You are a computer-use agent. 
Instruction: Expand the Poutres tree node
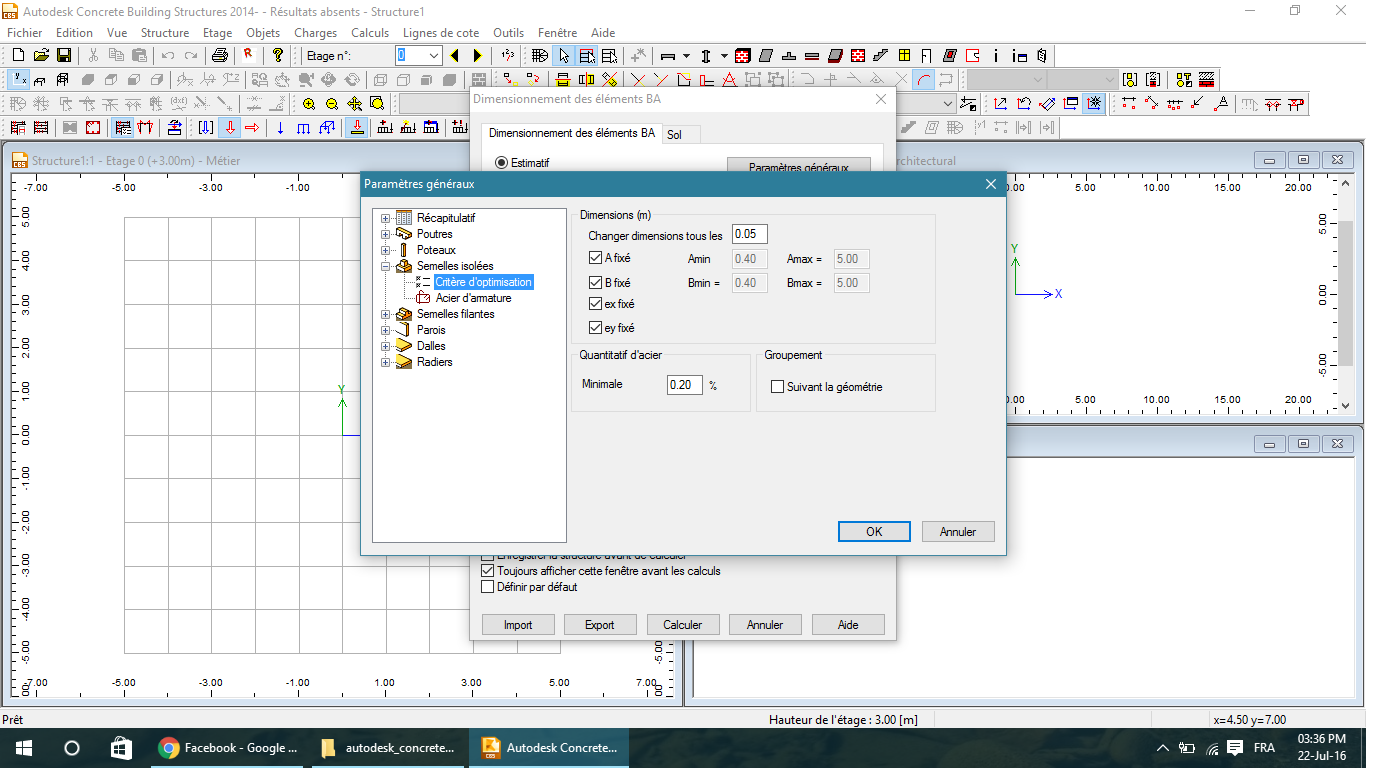tap(385, 234)
